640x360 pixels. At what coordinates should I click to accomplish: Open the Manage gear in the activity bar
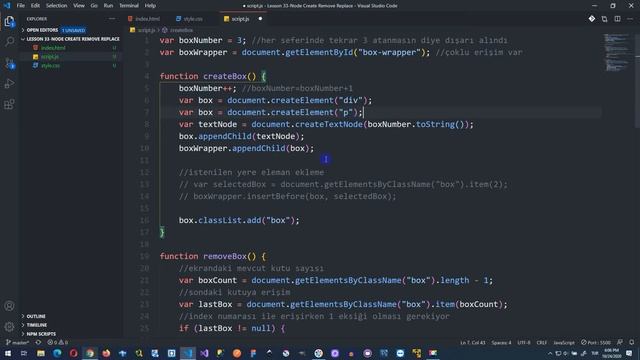tap(9, 327)
